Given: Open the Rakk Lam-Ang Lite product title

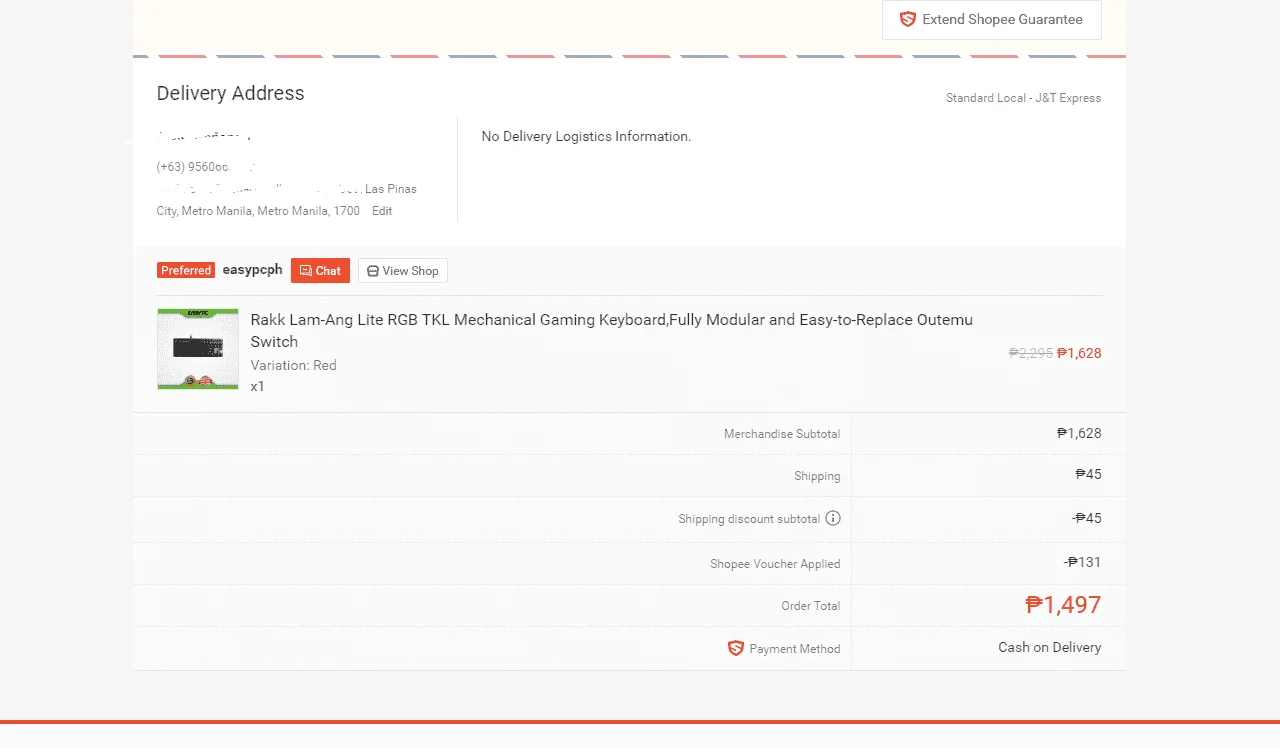Looking at the screenshot, I should coord(611,330).
